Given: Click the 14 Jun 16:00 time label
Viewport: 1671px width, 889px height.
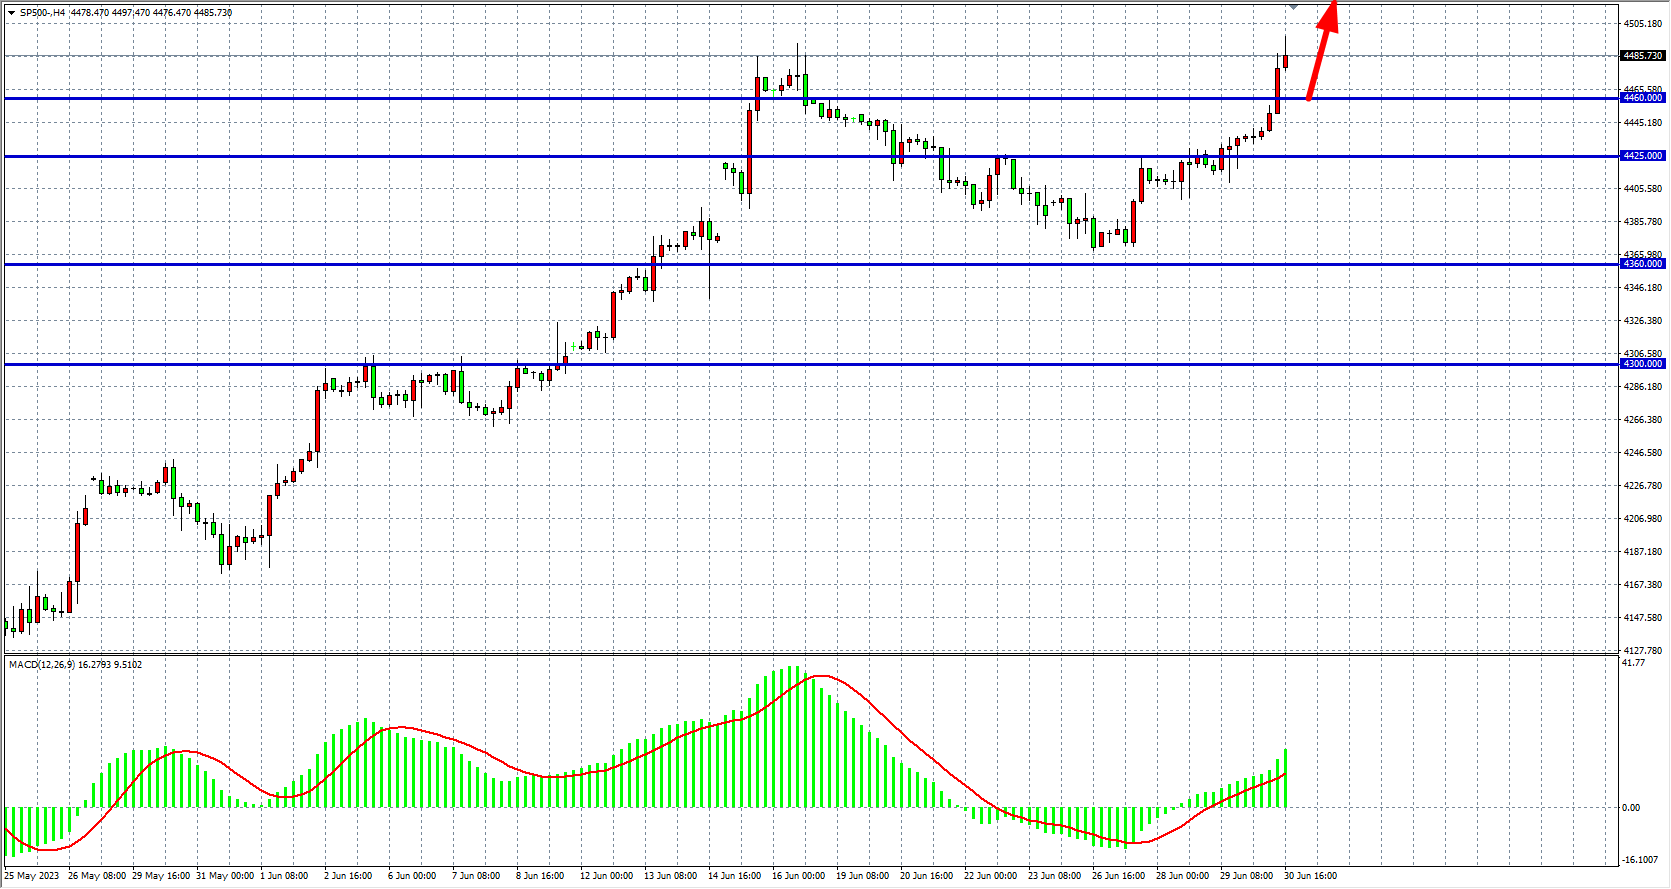Looking at the screenshot, I should (734, 876).
